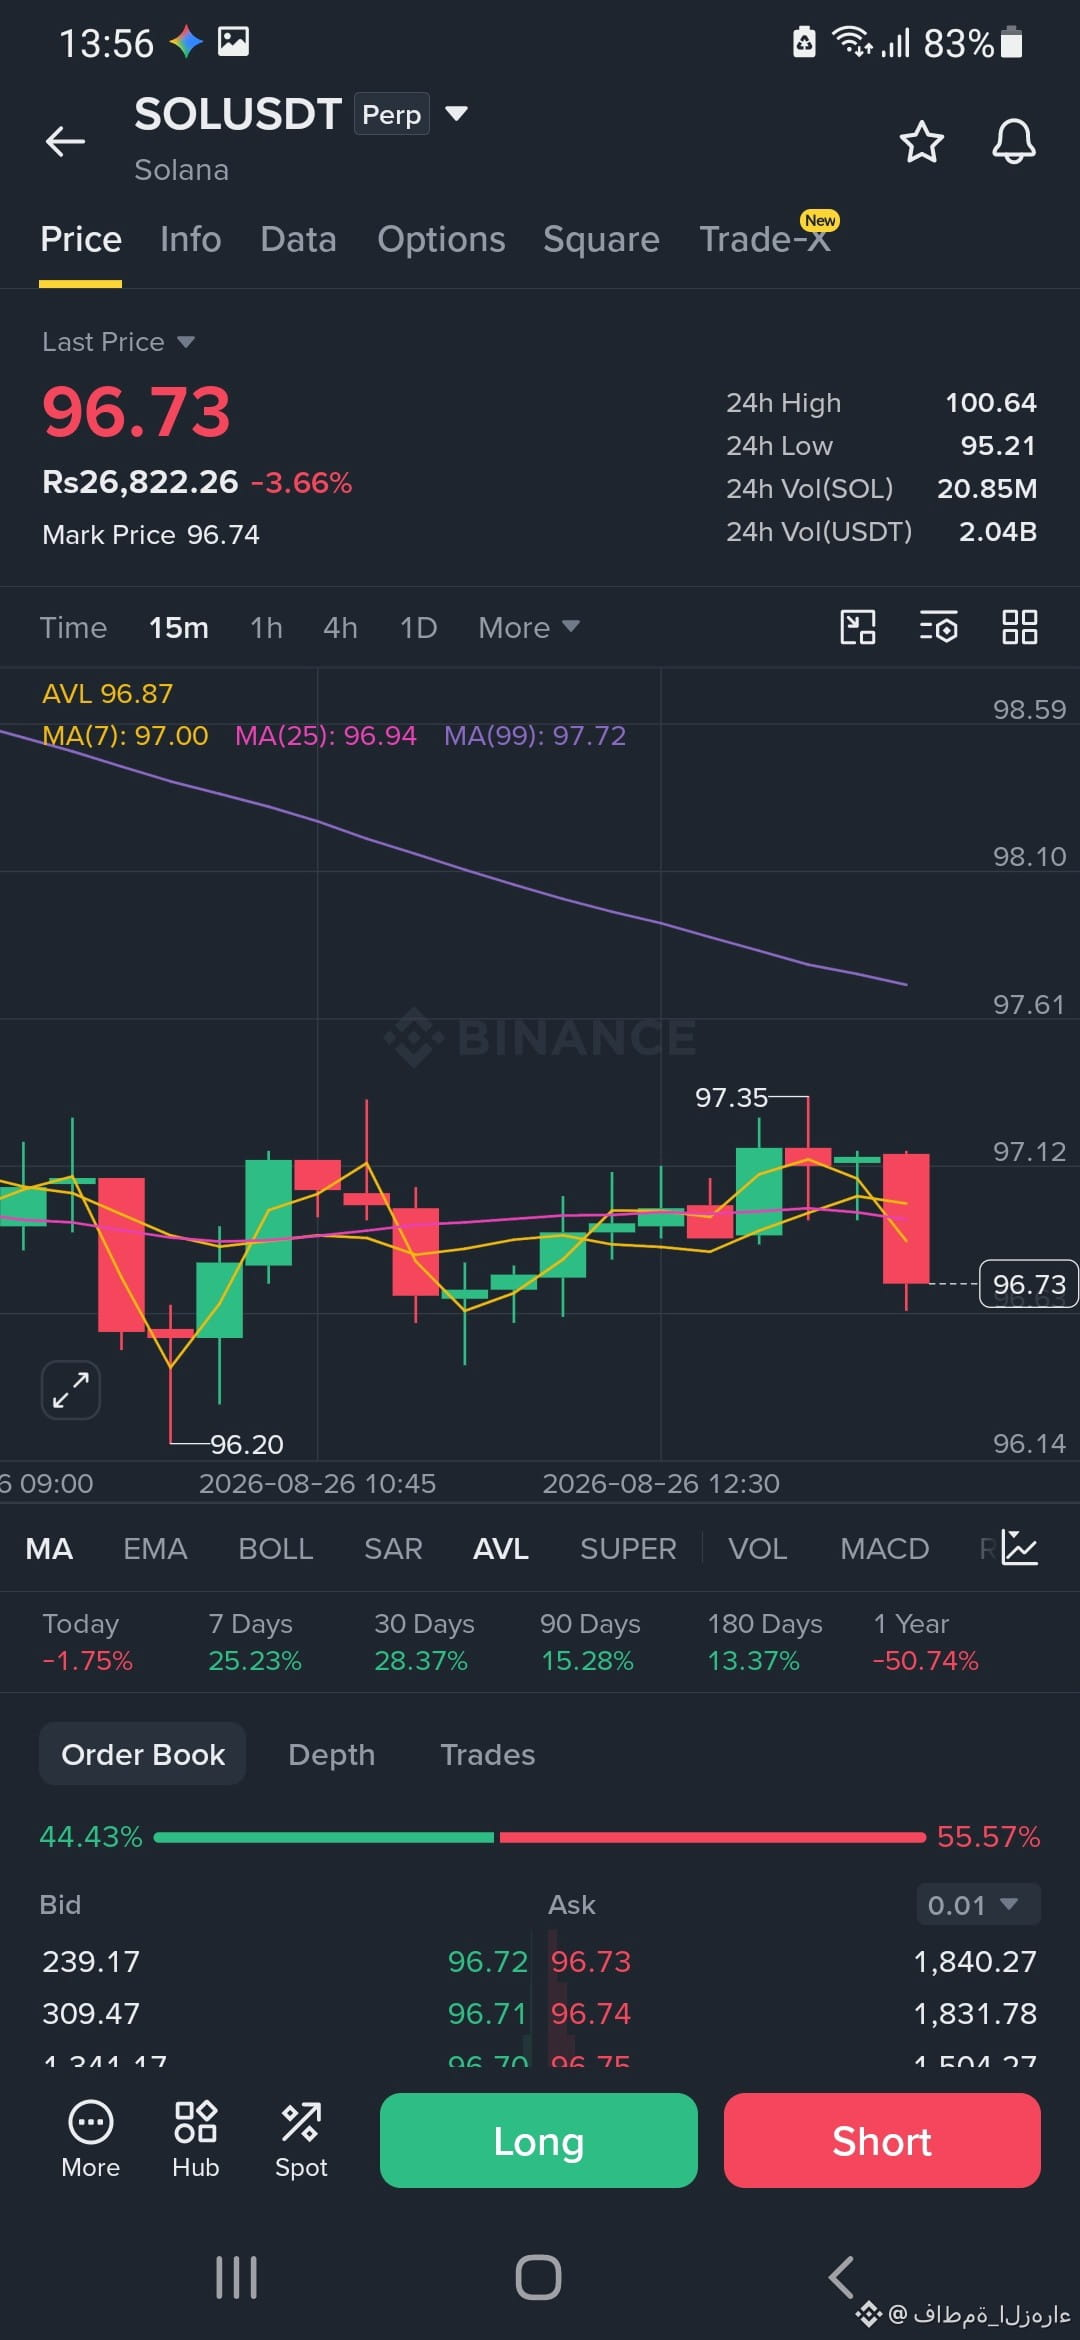Select the 1h chart interval

pyautogui.click(x=266, y=627)
